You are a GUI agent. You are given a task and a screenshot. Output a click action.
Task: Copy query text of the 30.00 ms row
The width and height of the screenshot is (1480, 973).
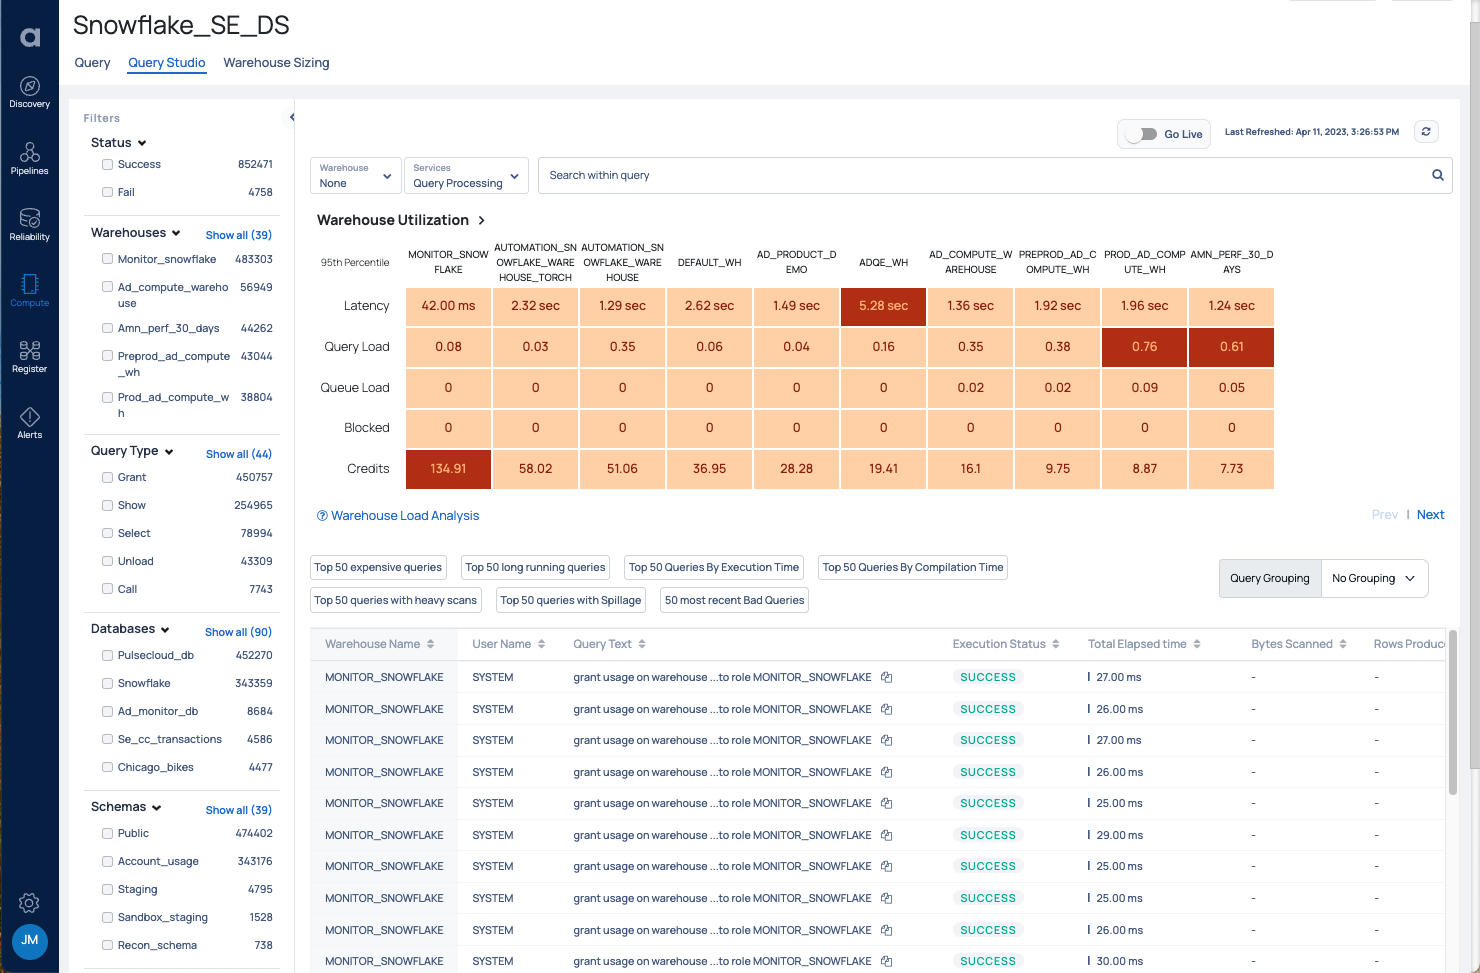click(x=886, y=961)
